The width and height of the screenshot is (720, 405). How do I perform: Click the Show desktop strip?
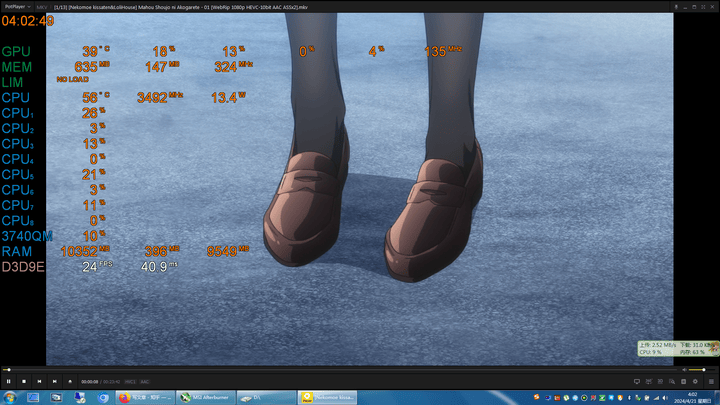(717, 398)
